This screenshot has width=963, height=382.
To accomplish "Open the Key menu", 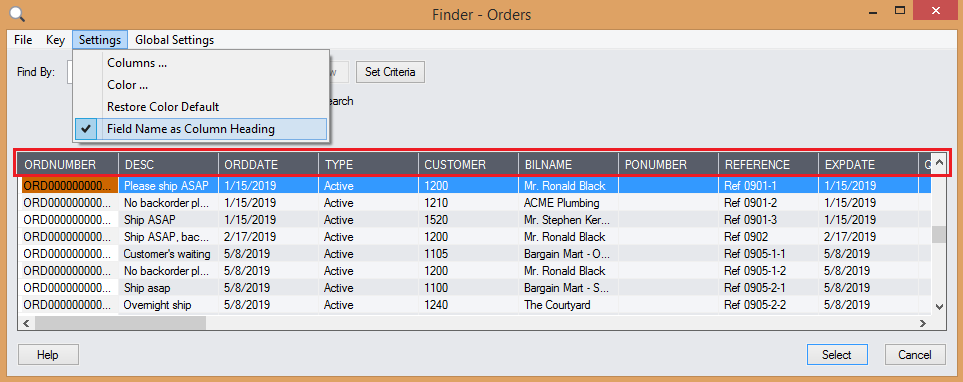I will click(55, 40).
